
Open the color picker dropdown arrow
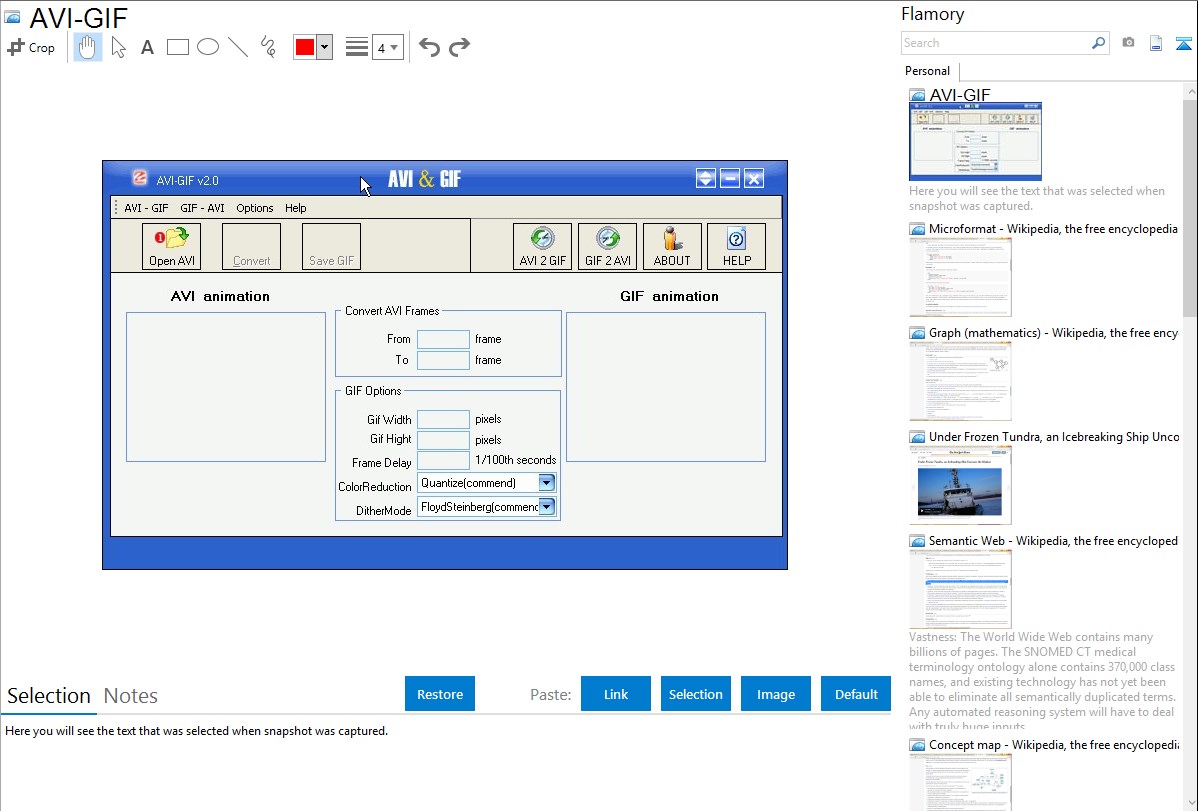325,47
